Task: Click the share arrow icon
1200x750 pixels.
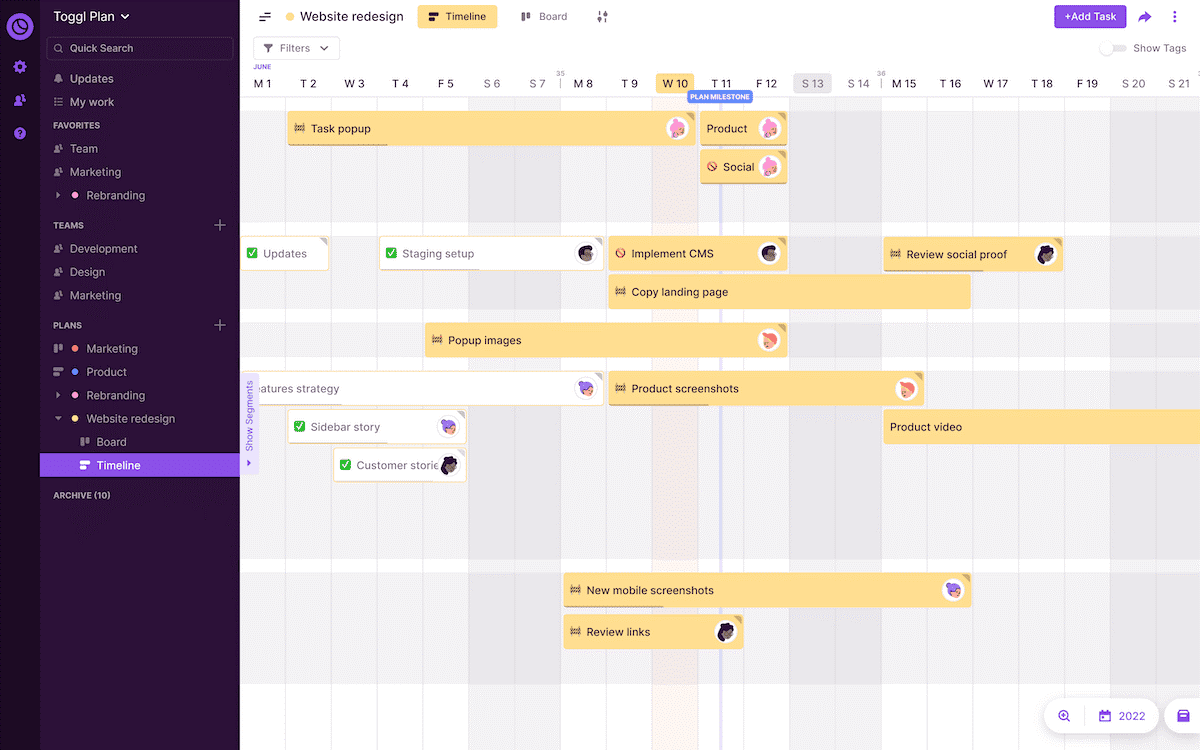Action: pos(1145,17)
